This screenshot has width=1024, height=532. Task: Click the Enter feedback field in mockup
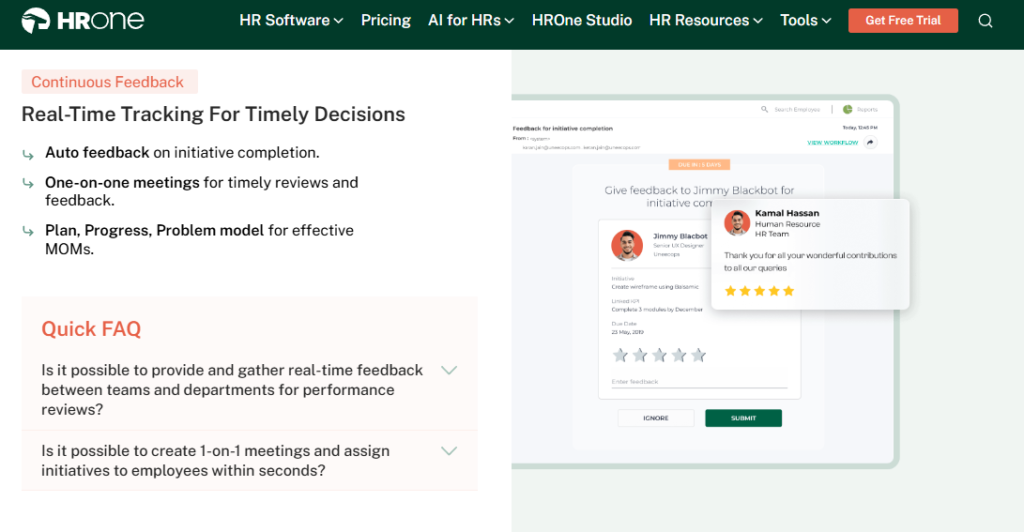tap(699, 382)
